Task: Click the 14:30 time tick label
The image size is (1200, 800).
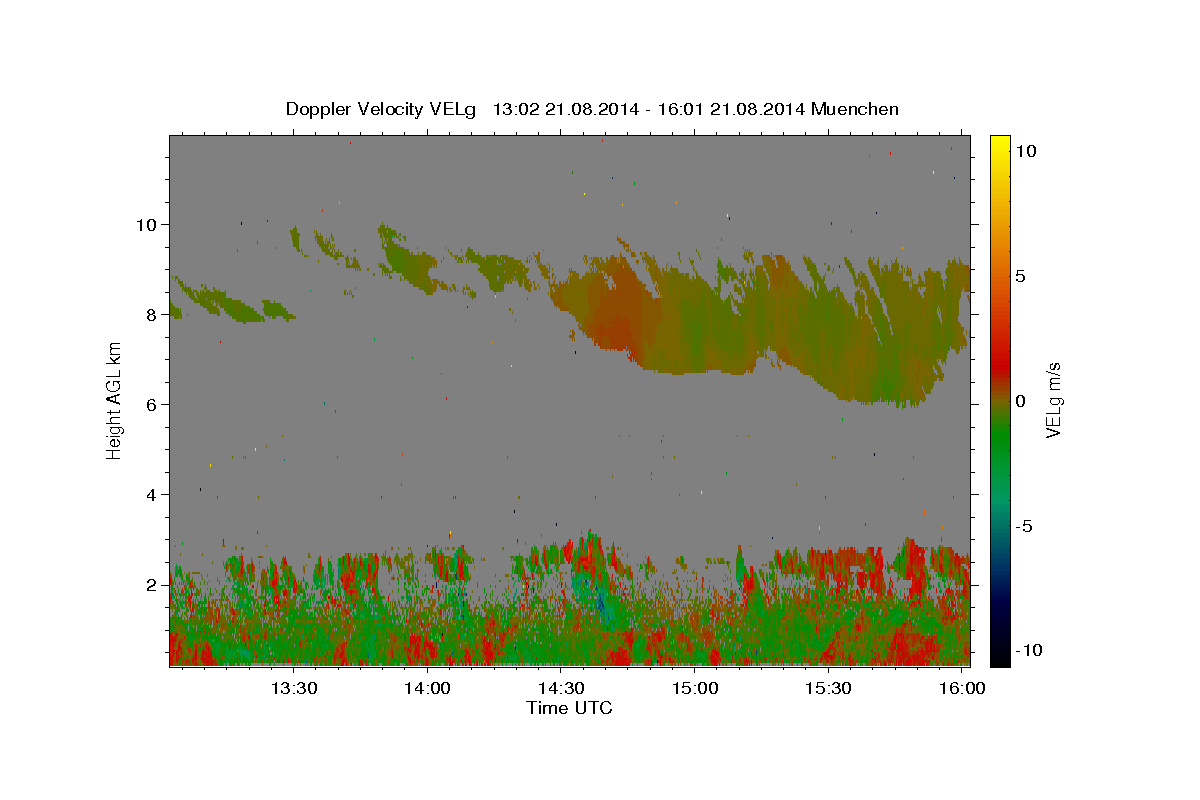Action: pyautogui.click(x=561, y=688)
